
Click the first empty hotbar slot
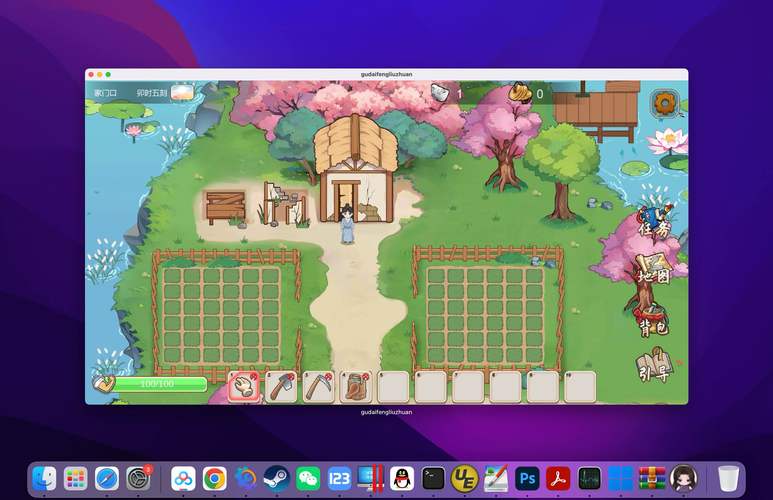[393, 386]
